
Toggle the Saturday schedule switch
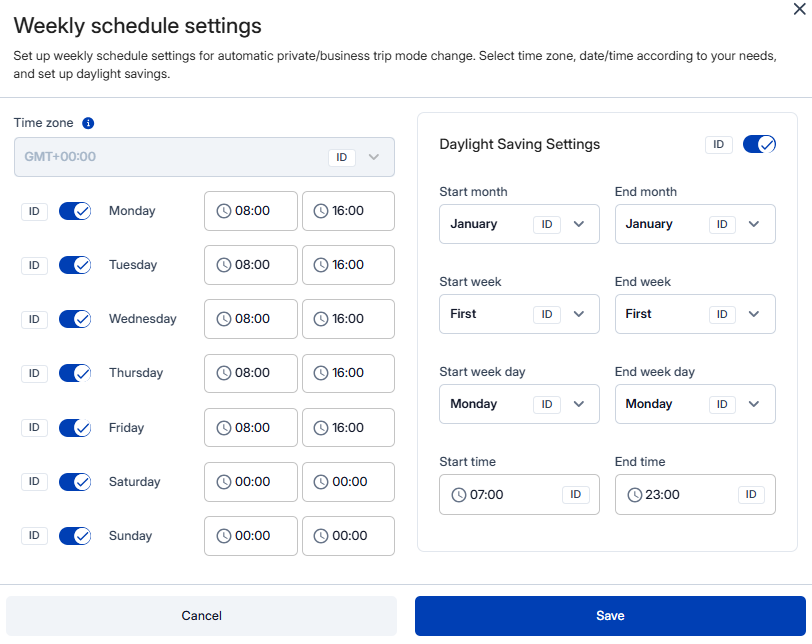tap(75, 482)
